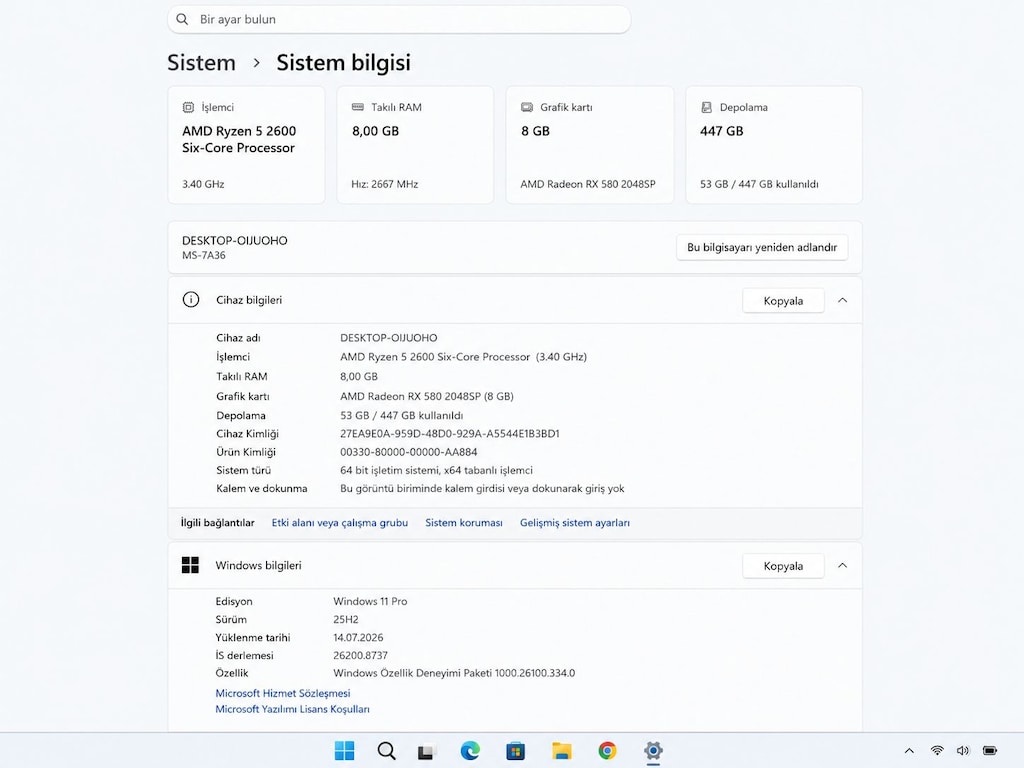Focus the 'Bir ayar bulun' search field
The height and width of the screenshot is (768, 1024).
(399, 19)
